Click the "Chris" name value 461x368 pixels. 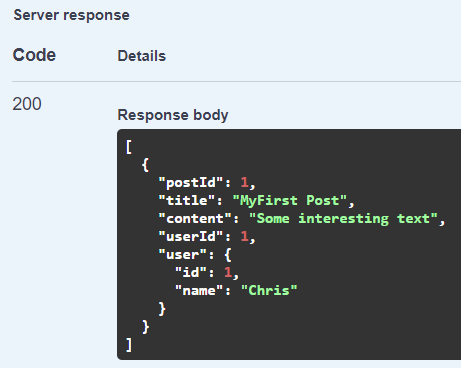(x=269, y=290)
